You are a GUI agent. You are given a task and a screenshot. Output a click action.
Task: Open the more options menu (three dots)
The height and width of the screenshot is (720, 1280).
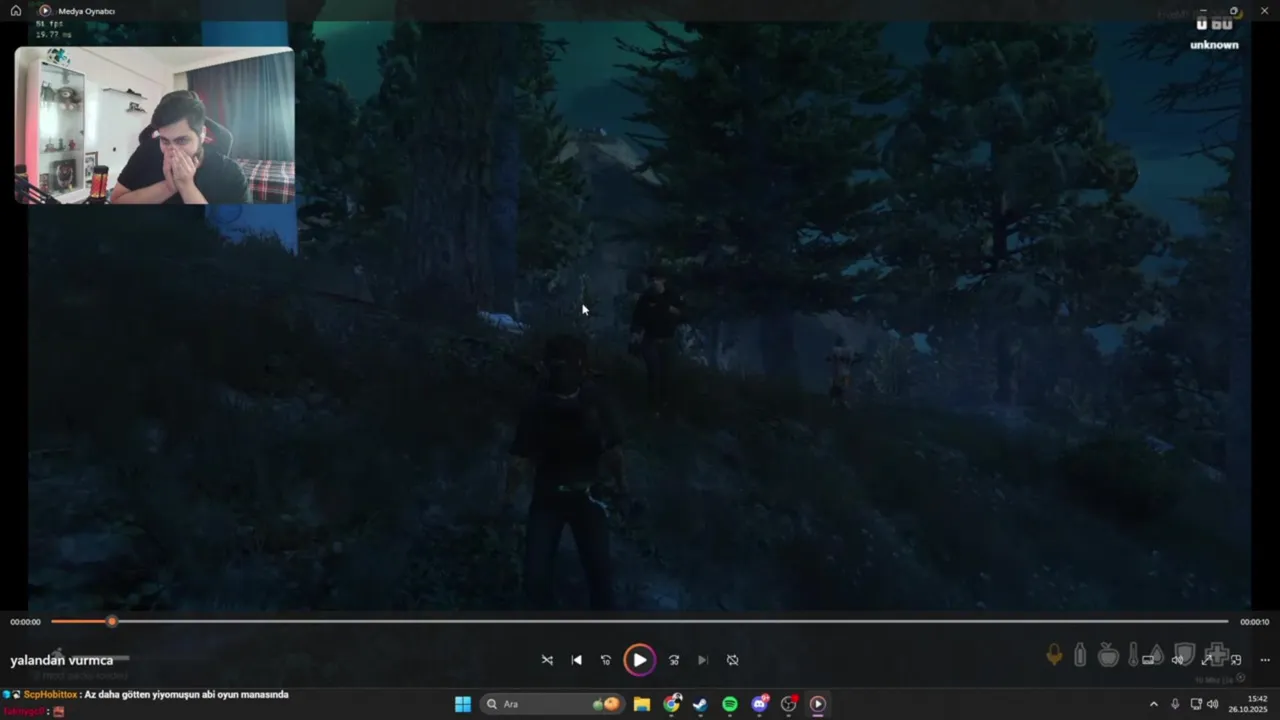1265,659
